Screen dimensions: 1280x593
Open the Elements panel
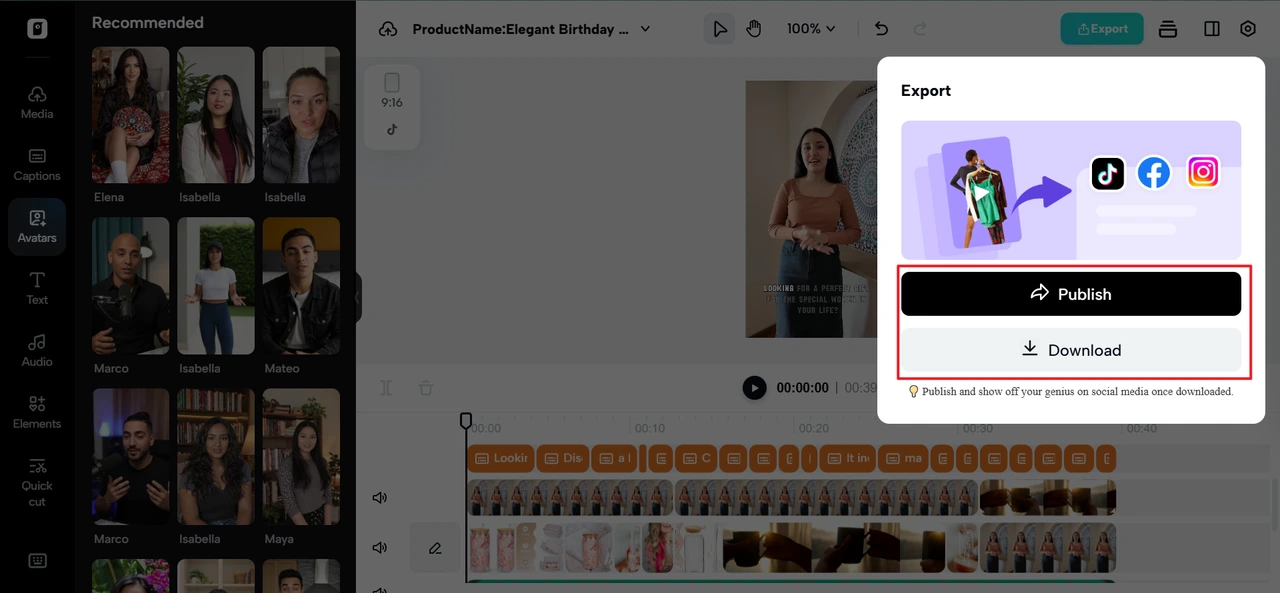coord(37,412)
